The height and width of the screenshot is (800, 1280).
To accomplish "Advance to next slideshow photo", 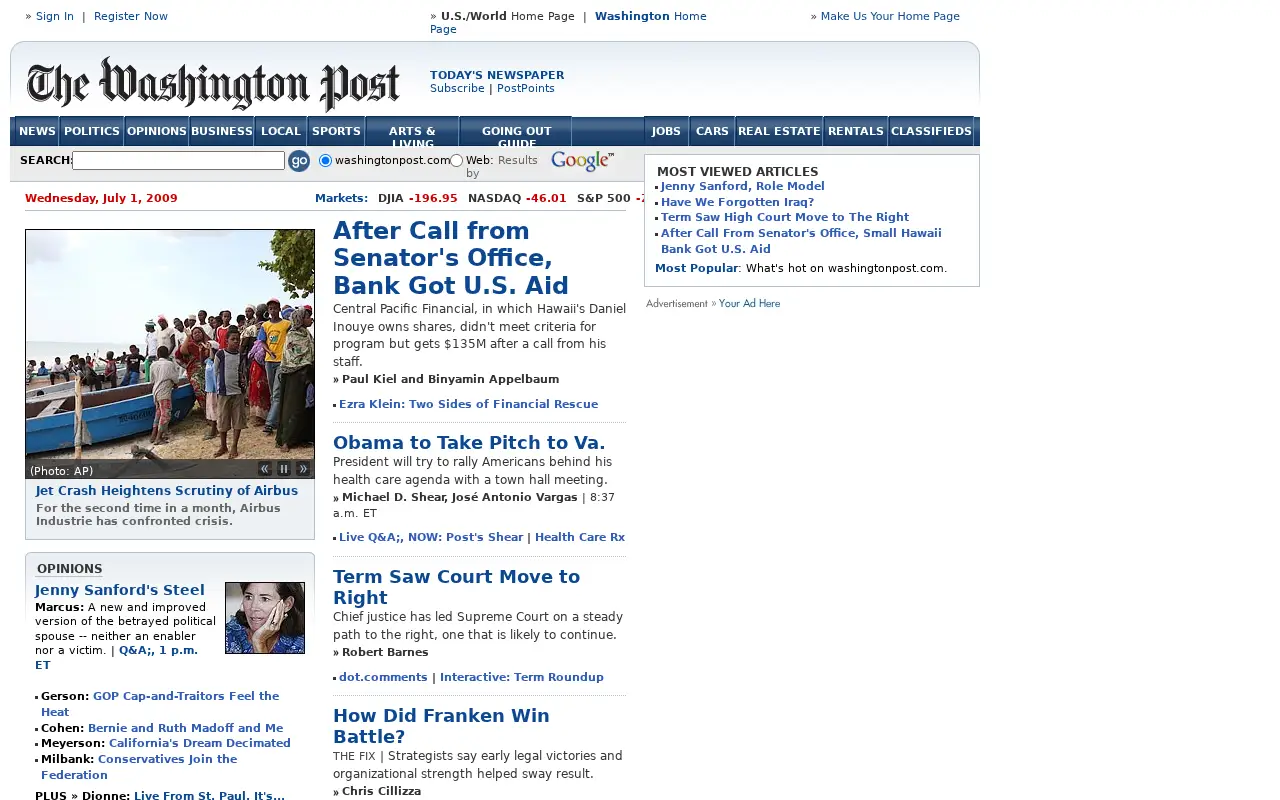I will pyautogui.click(x=303, y=469).
